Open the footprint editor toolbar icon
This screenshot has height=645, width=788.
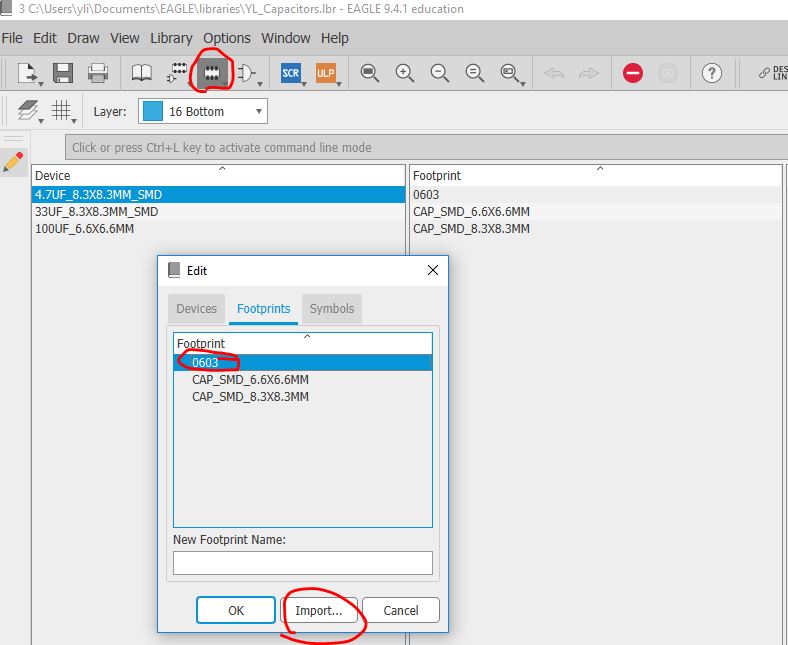[x=211, y=73]
